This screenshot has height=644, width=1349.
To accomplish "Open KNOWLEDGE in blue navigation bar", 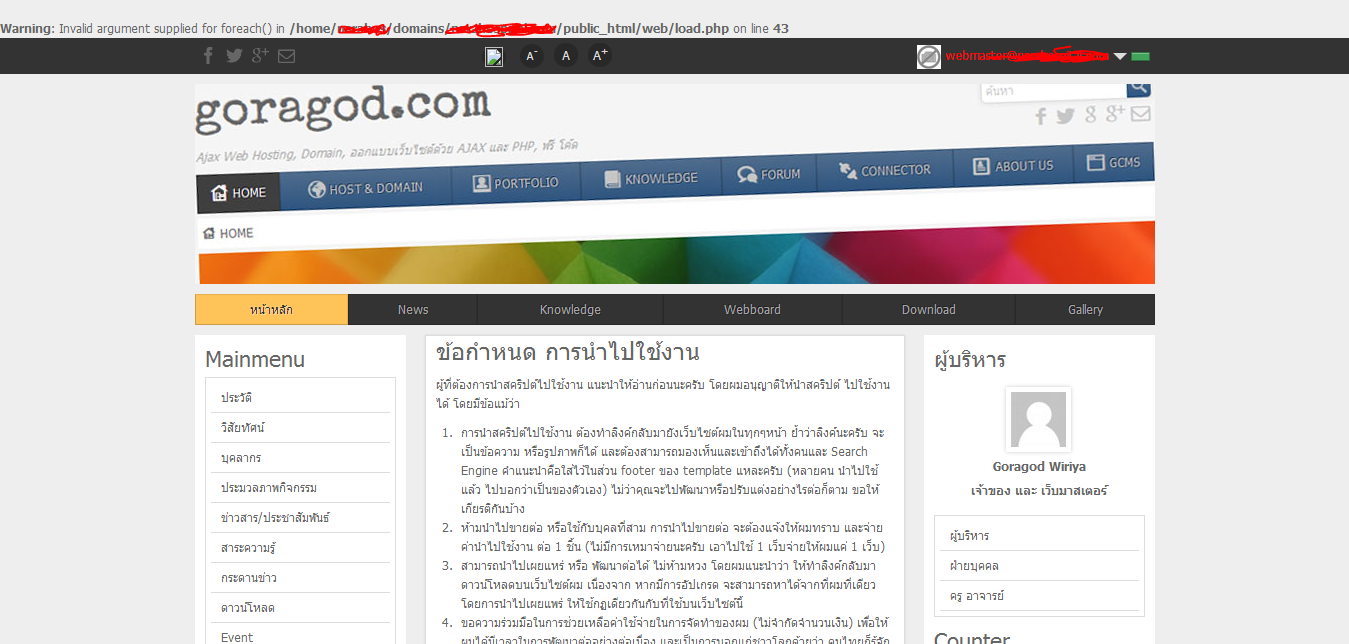I will tap(652, 178).
